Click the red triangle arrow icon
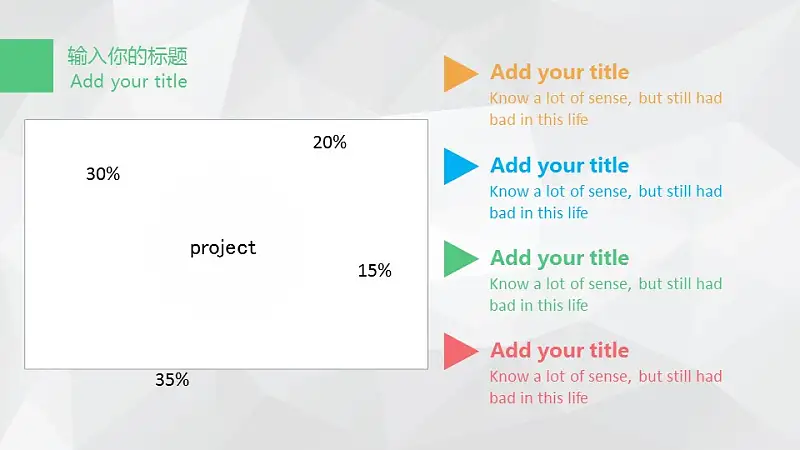This screenshot has height=450, width=800. pos(461,351)
